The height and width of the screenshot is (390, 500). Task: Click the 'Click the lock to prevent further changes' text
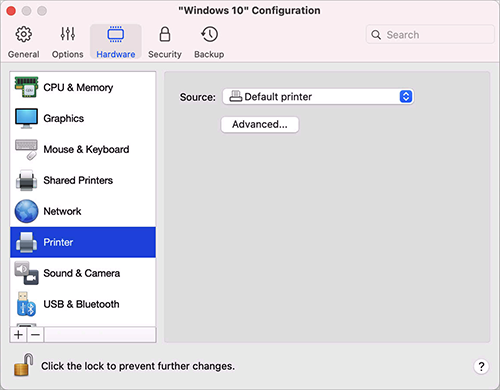(138, 366)
